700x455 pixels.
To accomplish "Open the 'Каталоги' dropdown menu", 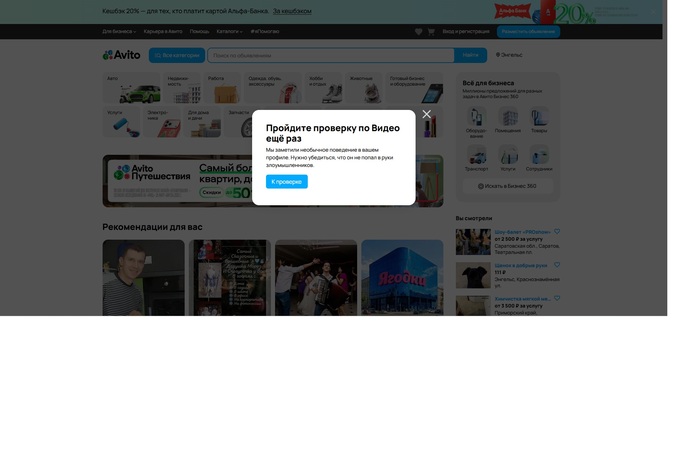I will click(x=229, y=32).
